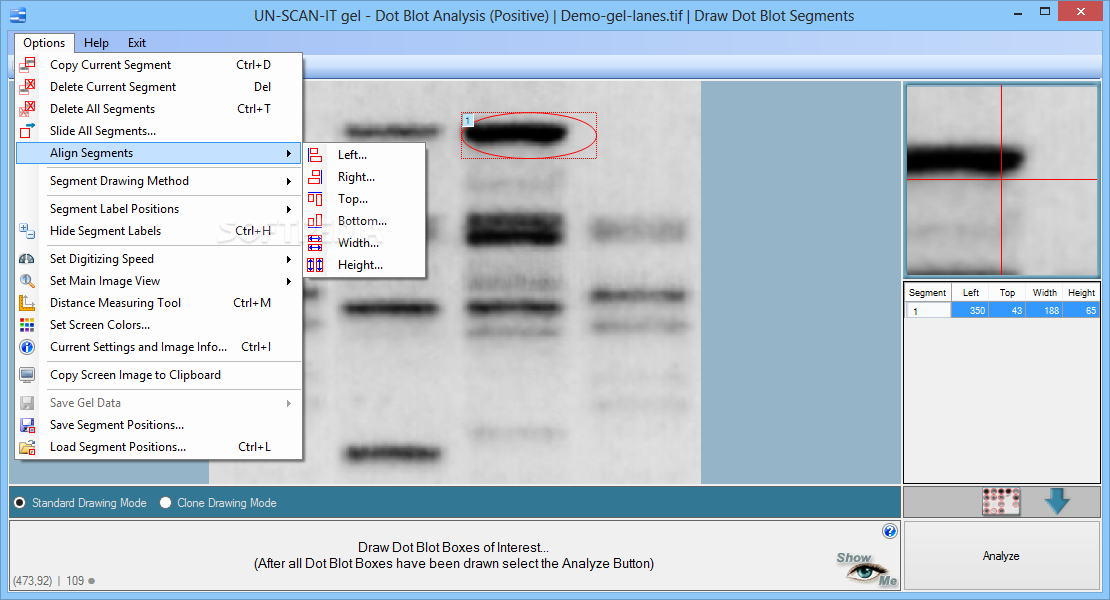Click the Top value 43 cell
Screen dimensions: 1110x600
point(1007,311)
